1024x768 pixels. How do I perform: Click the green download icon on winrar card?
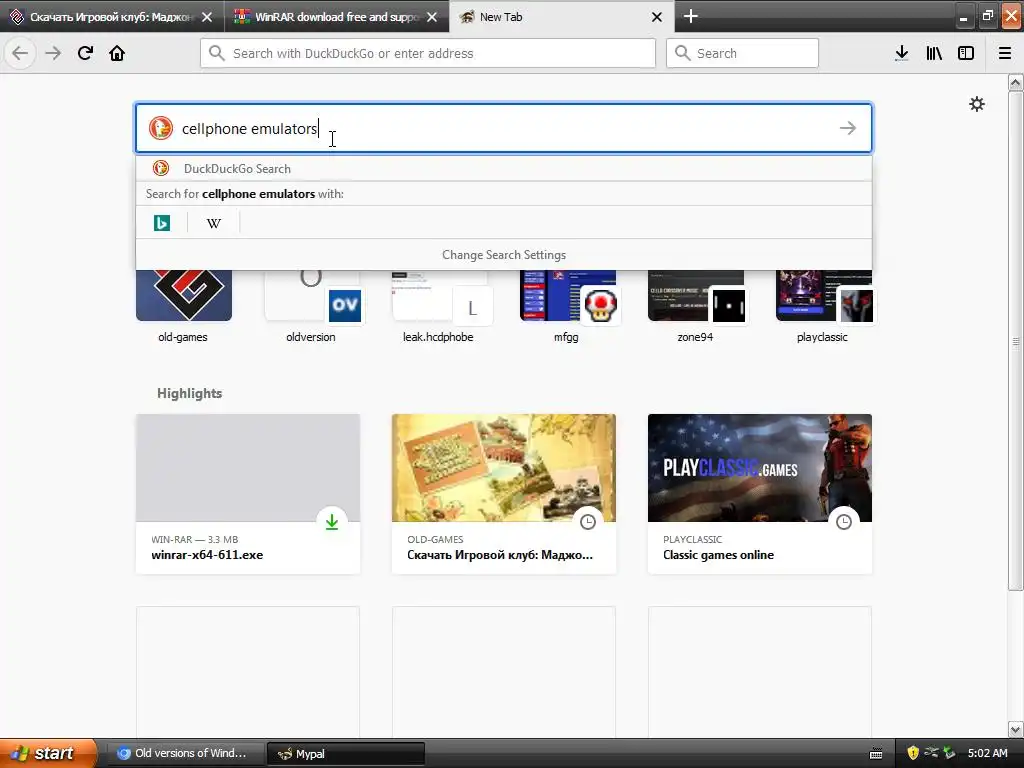(332, 522)
